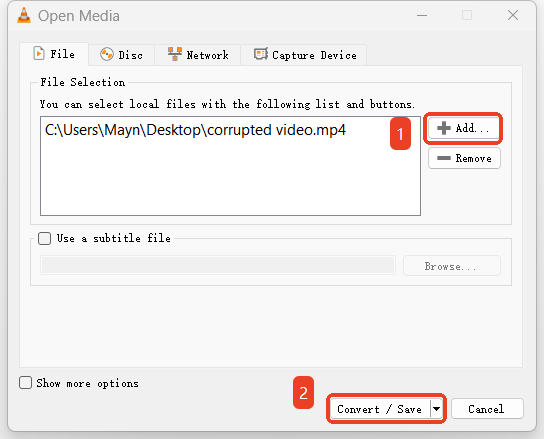Open the Network tab

[198, 55]
